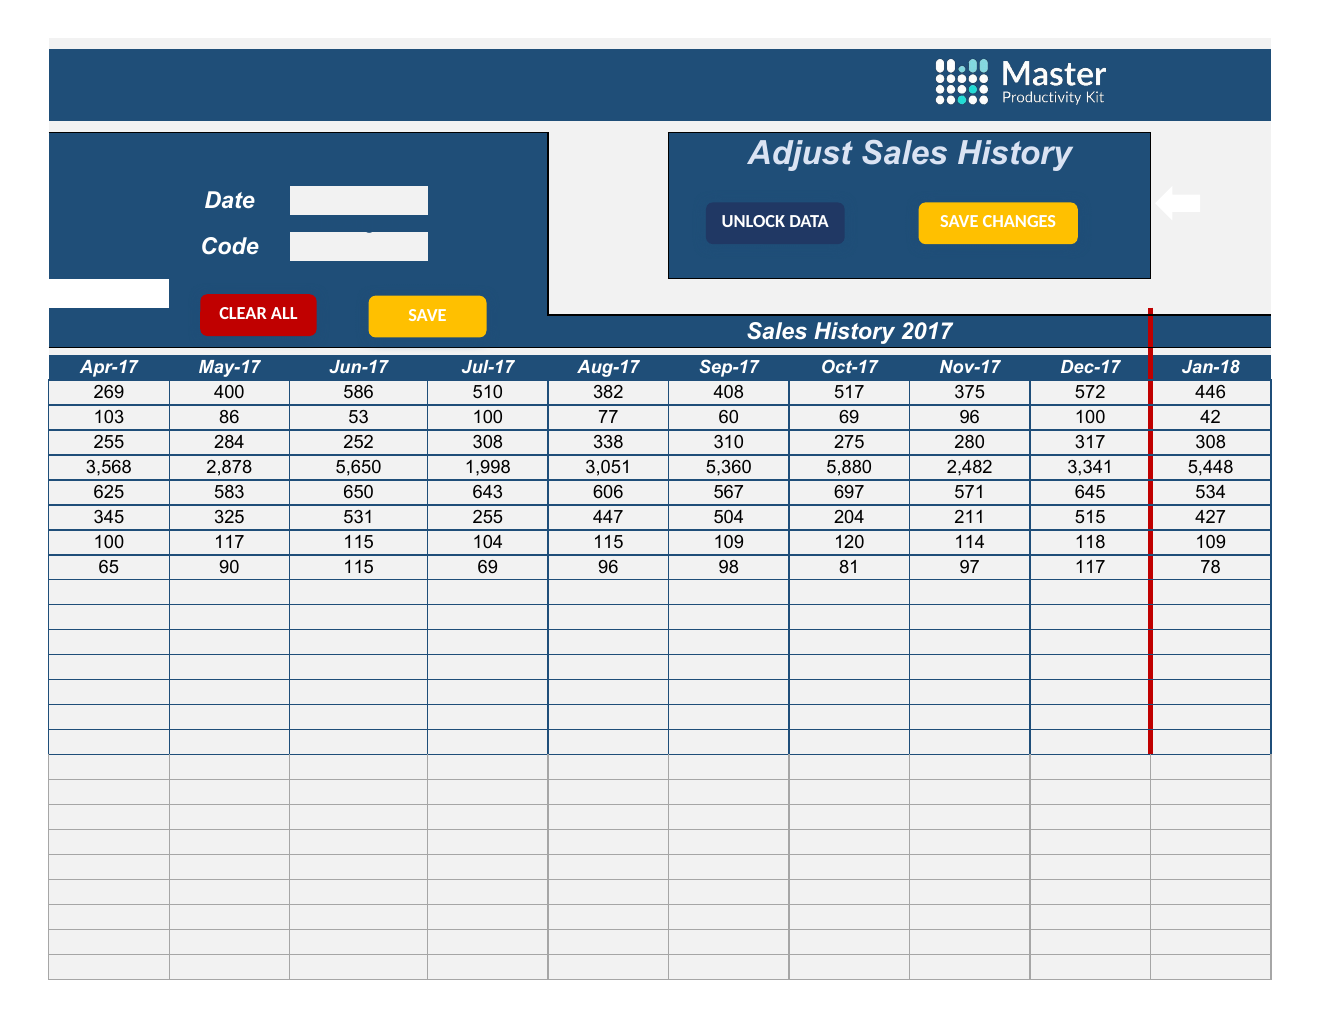Click the cell containing 2,878

point(229,467)
